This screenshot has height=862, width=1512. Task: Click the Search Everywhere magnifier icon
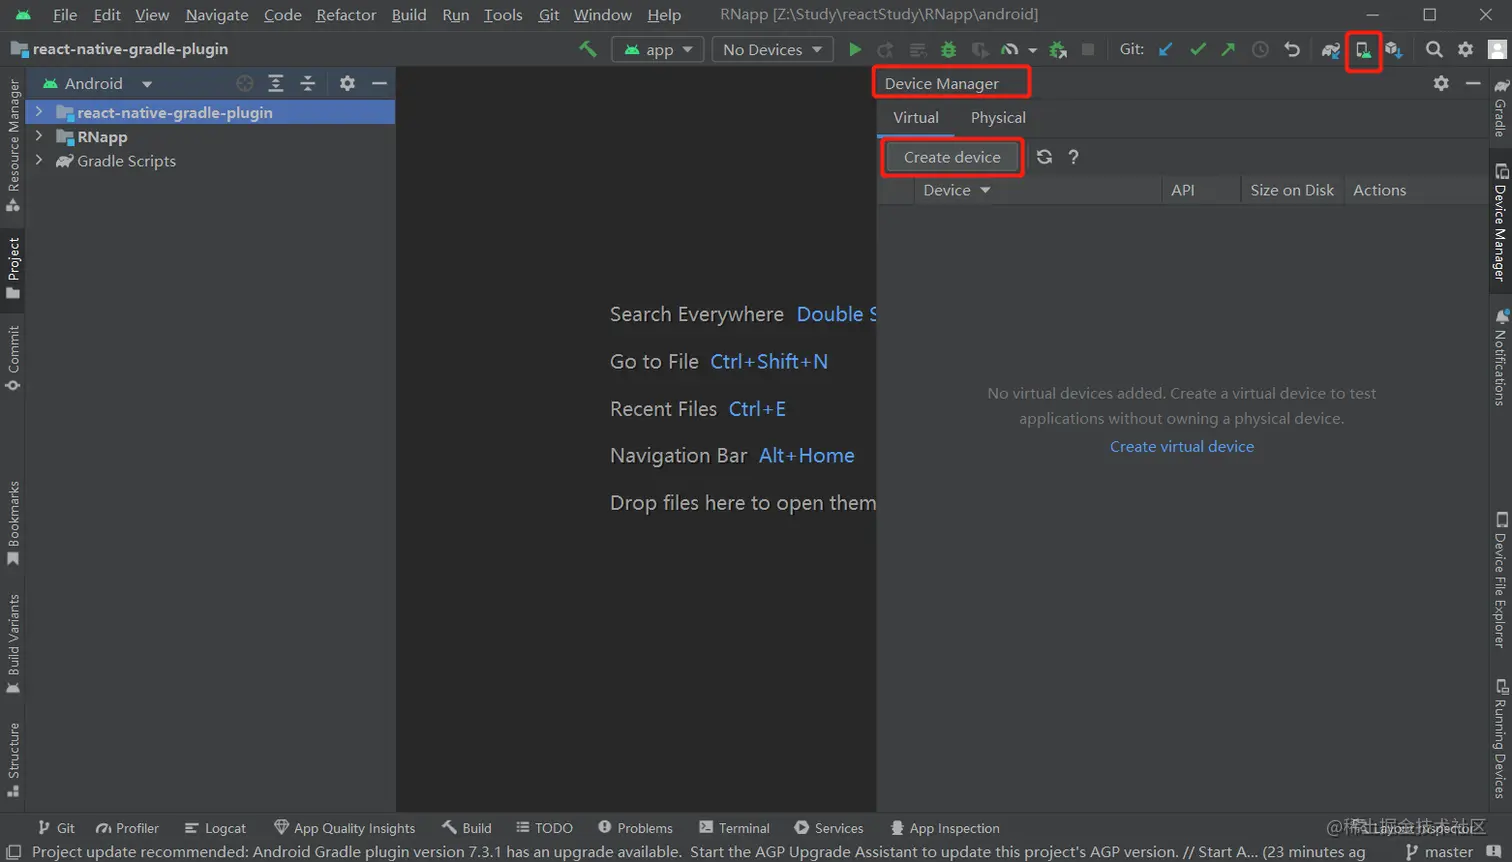coord(1434,49)
